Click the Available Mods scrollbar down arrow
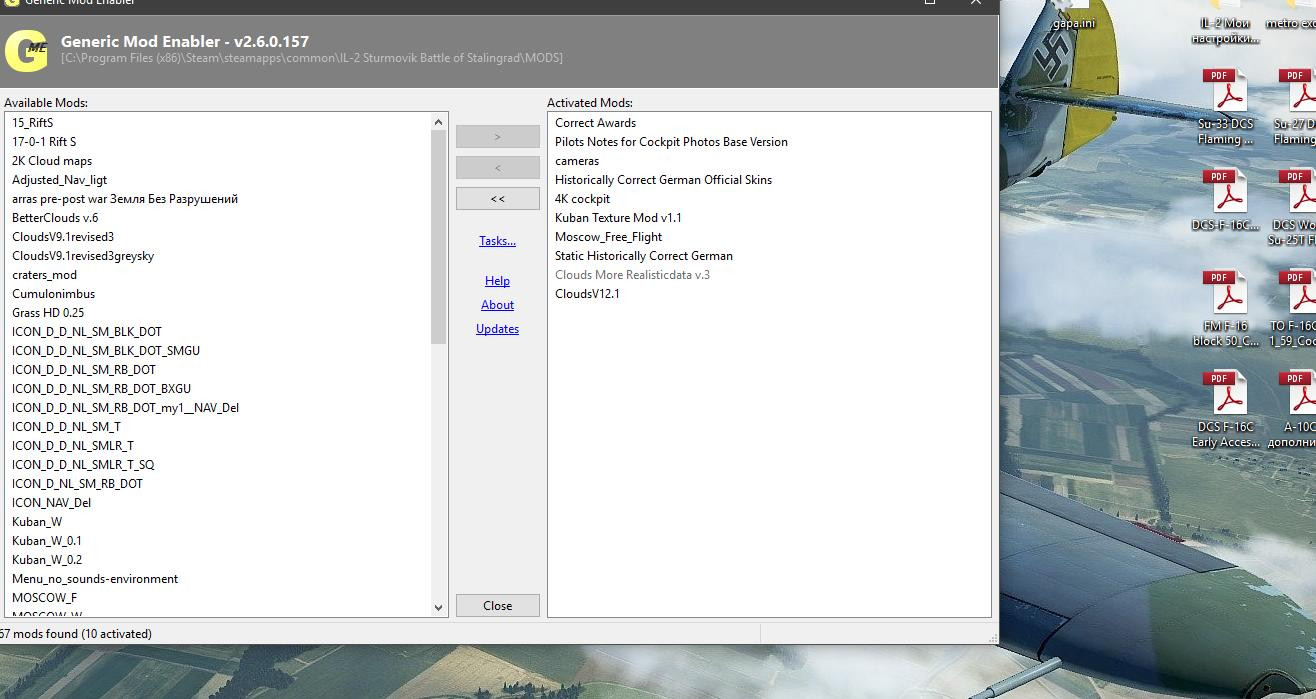The width and height of the screenshot is (1316, 699). pyautogui.click(x=438, y=607)
